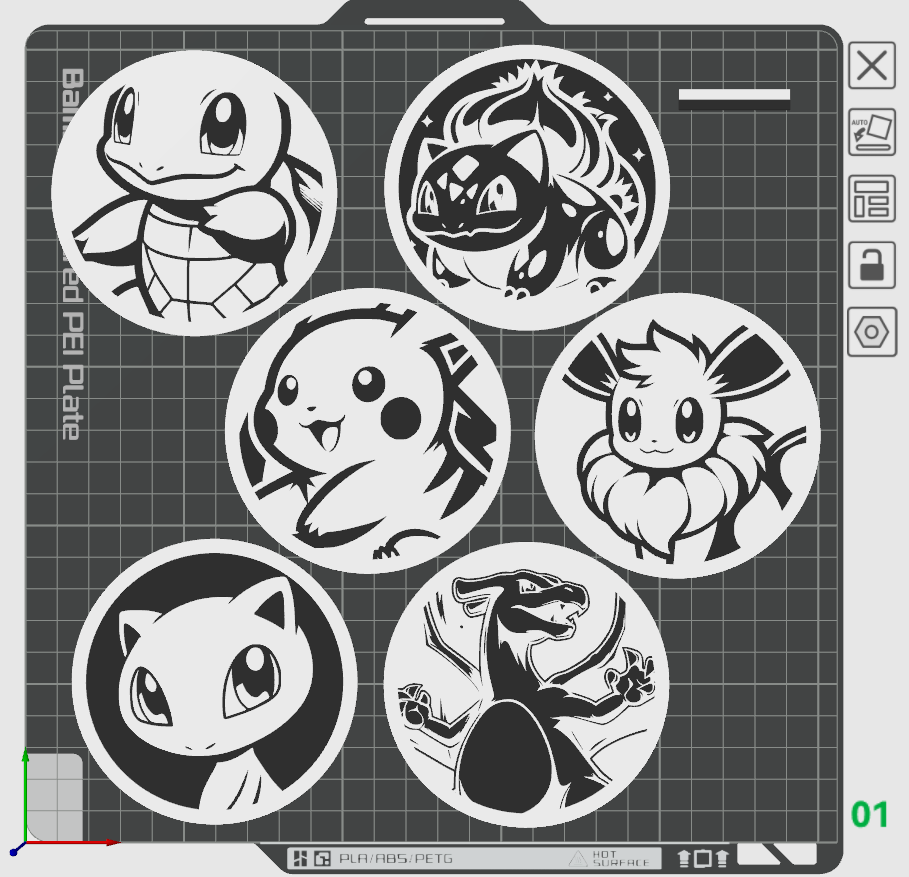Open plate settings hexagon icon

click(x=872, y=332)
